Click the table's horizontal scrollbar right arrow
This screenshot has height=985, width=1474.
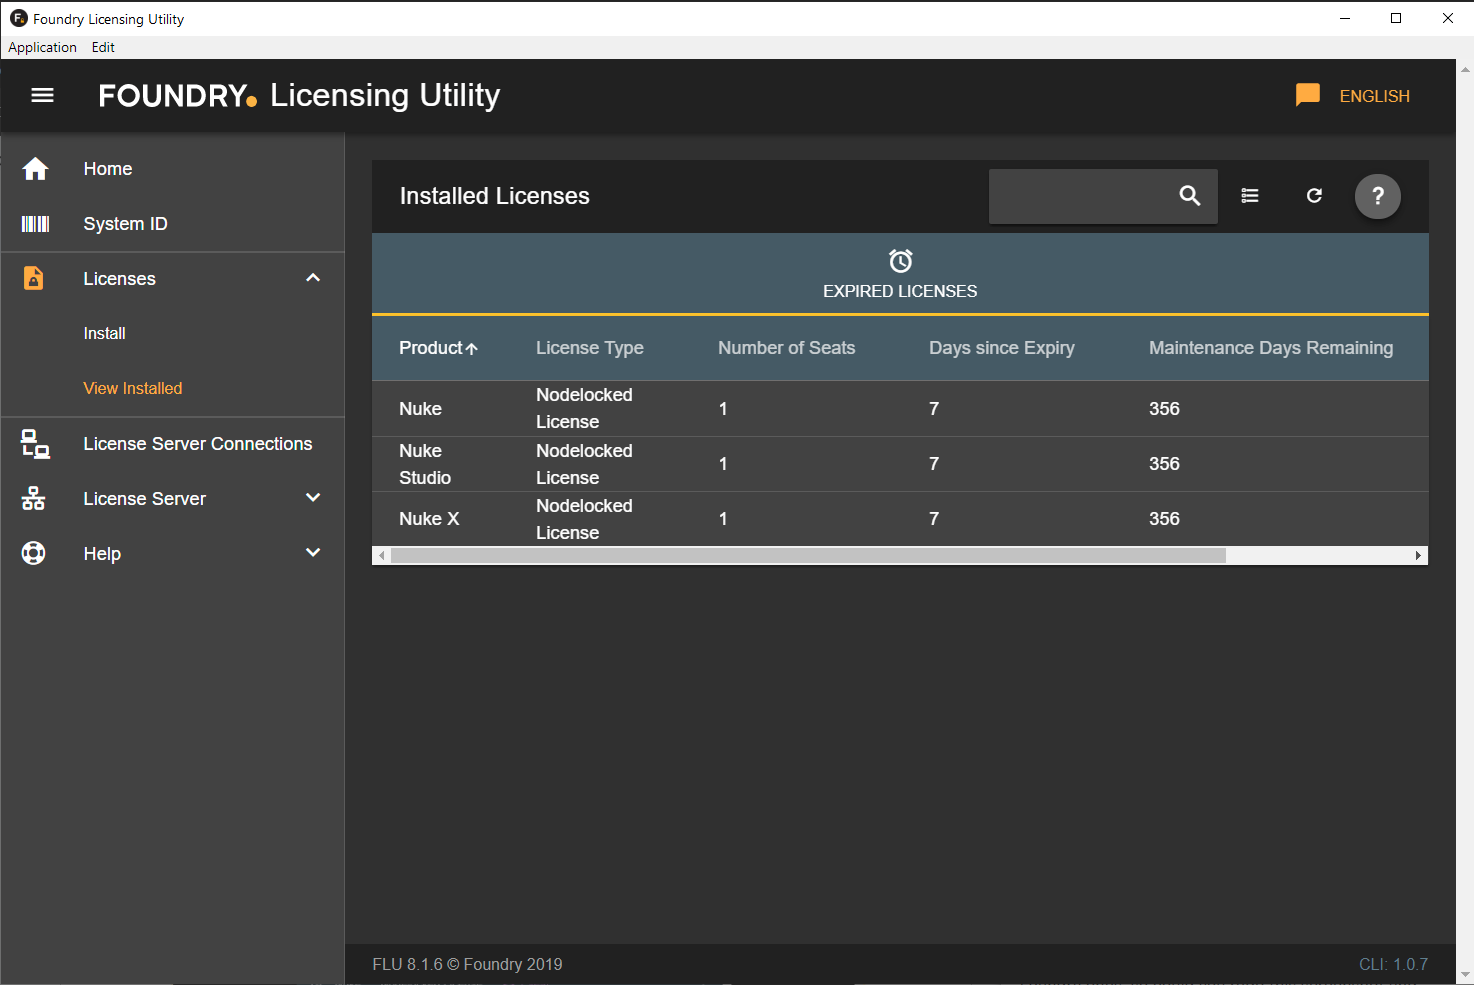[1418, 556]
